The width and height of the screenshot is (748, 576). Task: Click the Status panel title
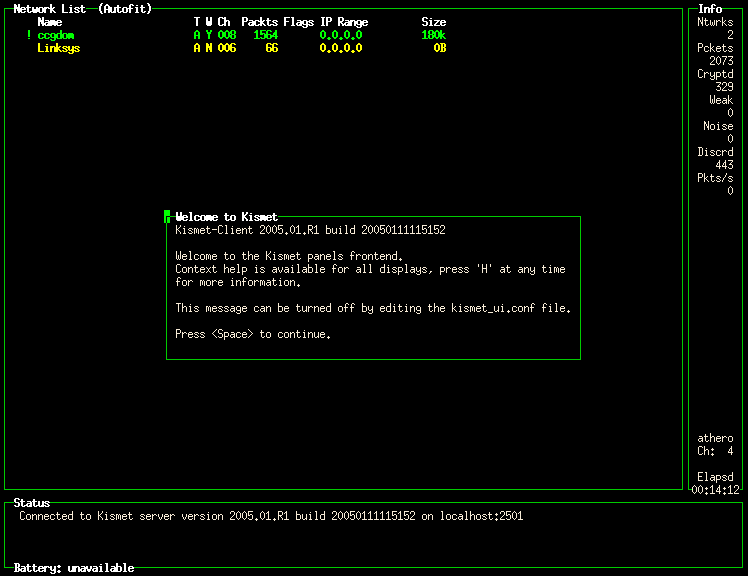coord(32,503)
